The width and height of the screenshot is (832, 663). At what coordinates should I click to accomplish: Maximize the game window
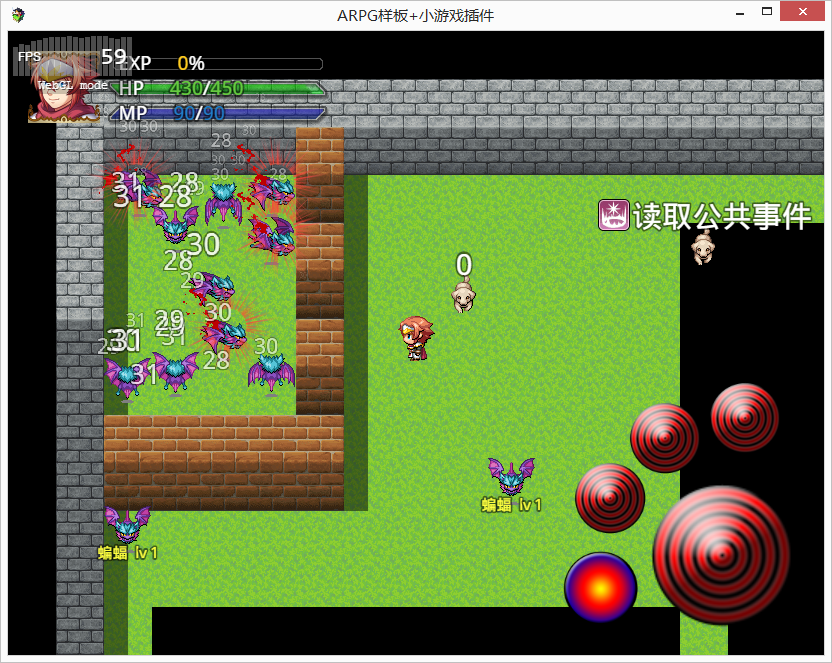coord(767,11)
